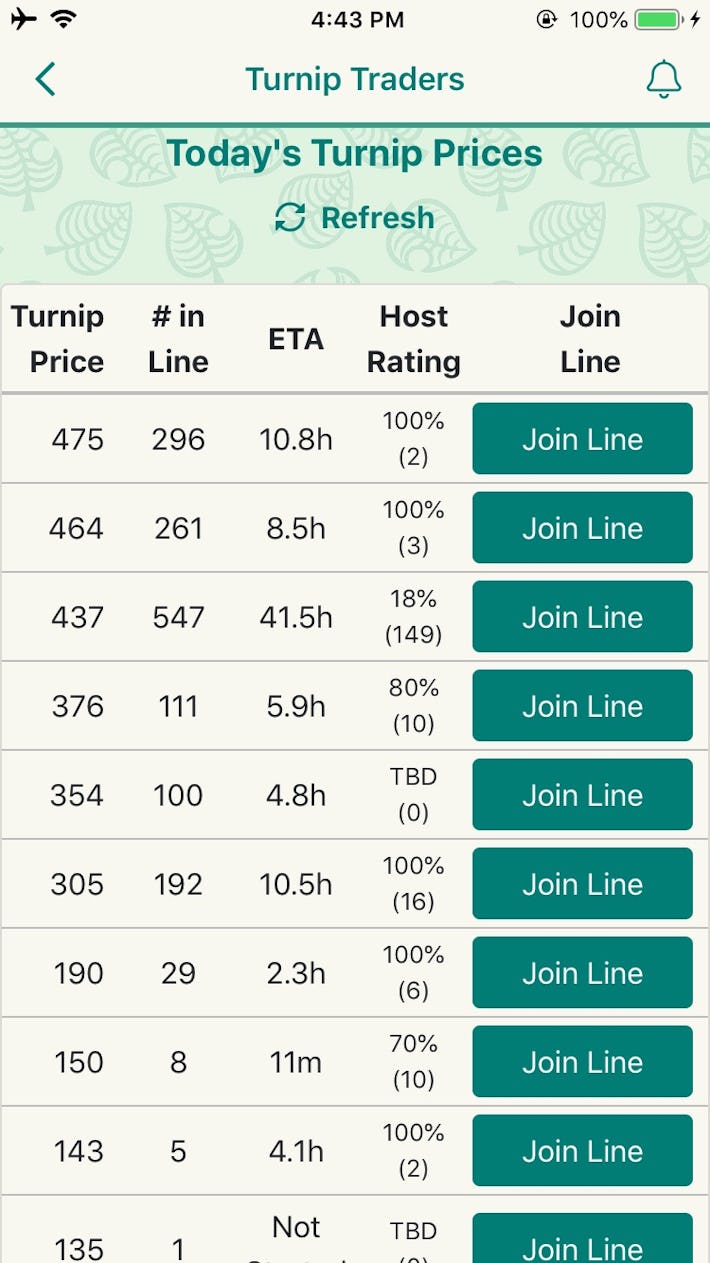Join line with only 8 people waiting
The image size is (710, 1263).
click(x=583, y=1061)
